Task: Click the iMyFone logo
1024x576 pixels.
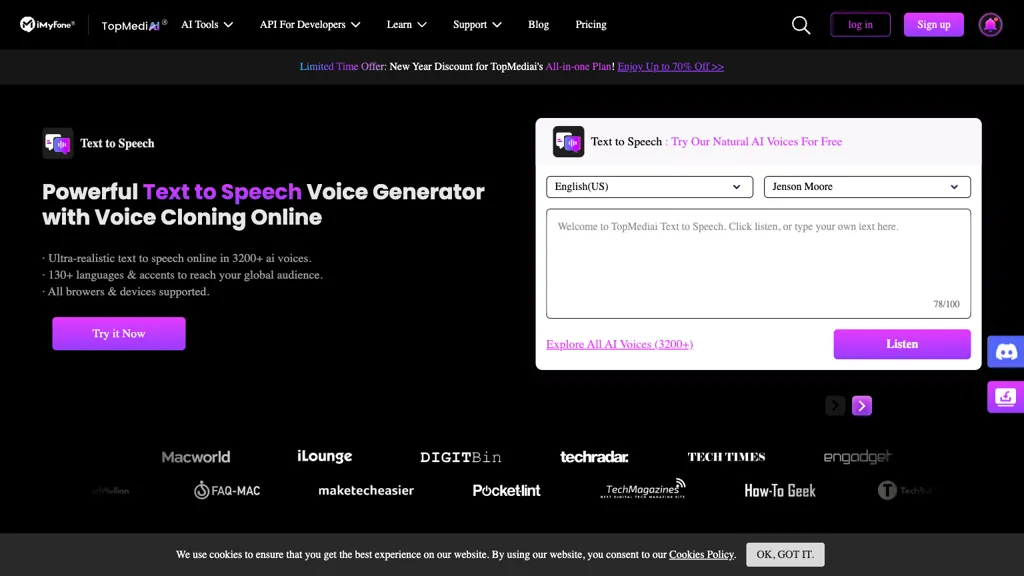Action: (x=47, y=24)
